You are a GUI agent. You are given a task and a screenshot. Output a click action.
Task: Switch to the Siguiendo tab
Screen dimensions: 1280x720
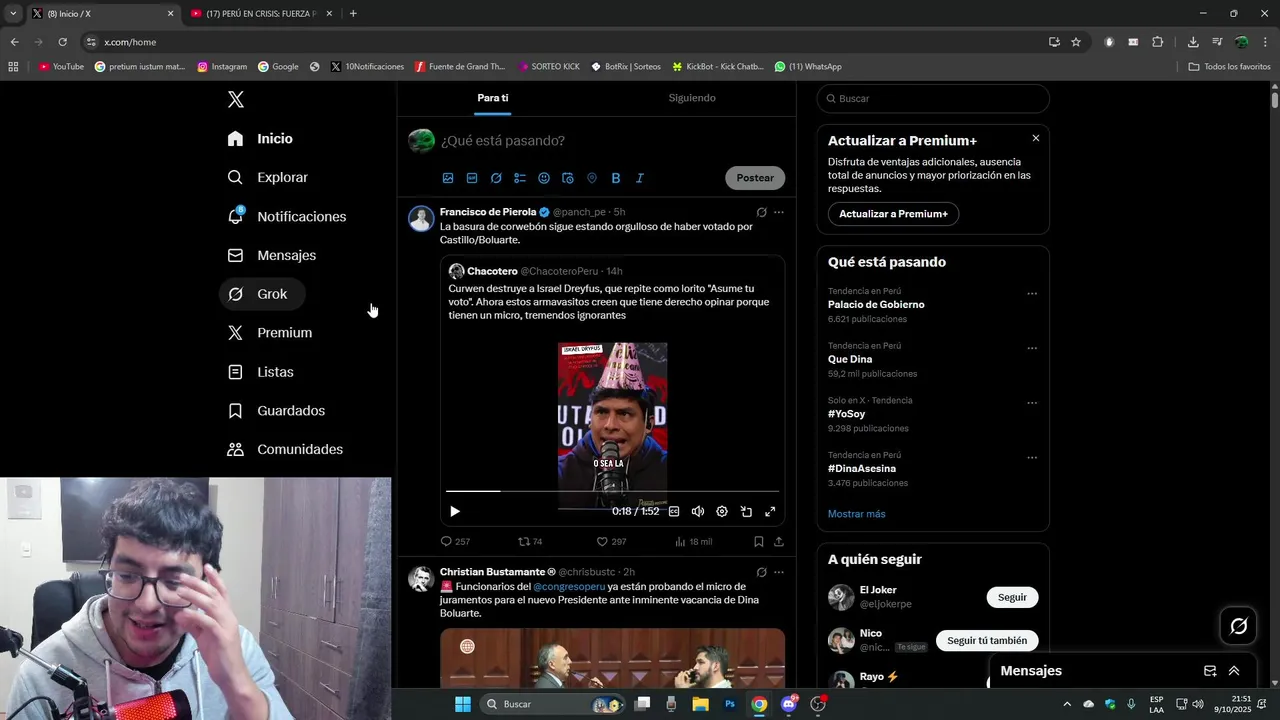click(692, 98)
